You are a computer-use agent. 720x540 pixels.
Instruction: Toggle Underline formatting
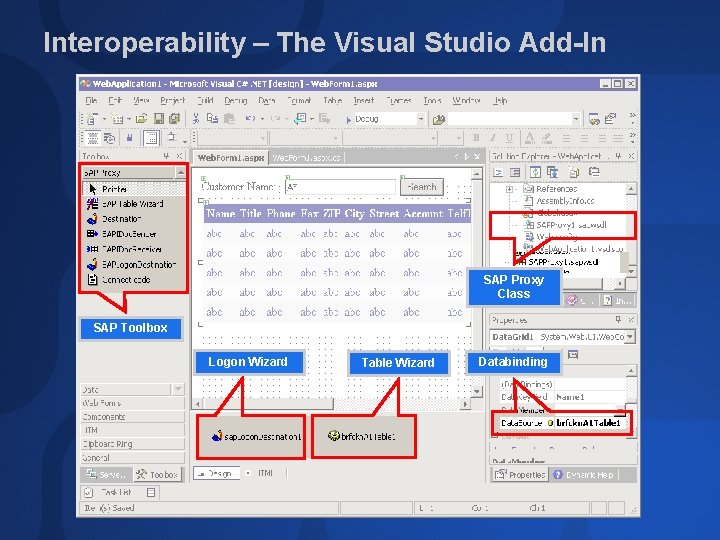pyautogui.click(x=509, y=138)
